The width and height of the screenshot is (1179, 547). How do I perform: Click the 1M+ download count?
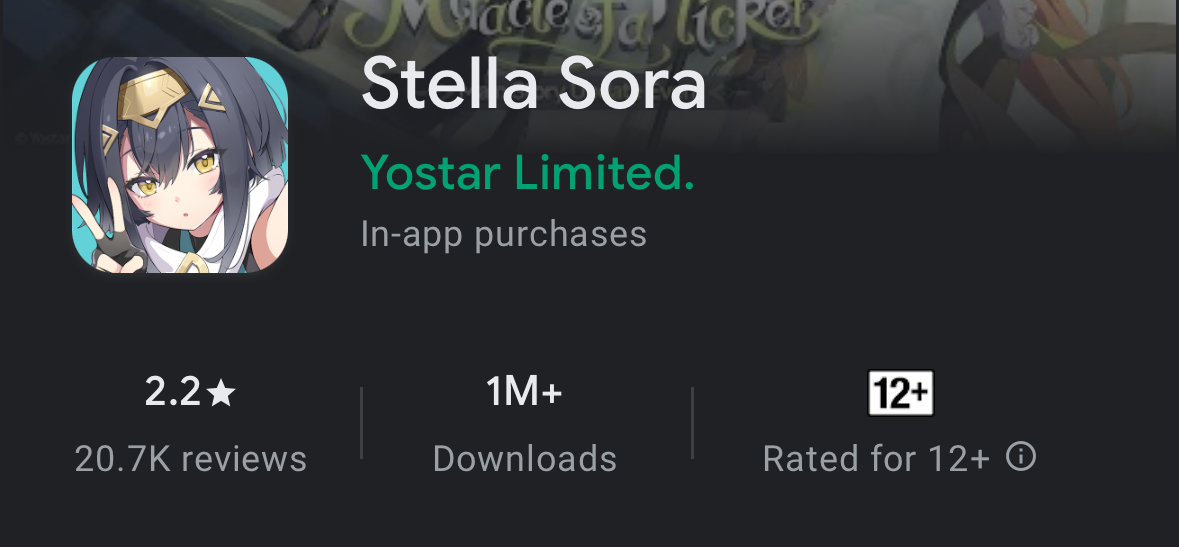point(524,393)
